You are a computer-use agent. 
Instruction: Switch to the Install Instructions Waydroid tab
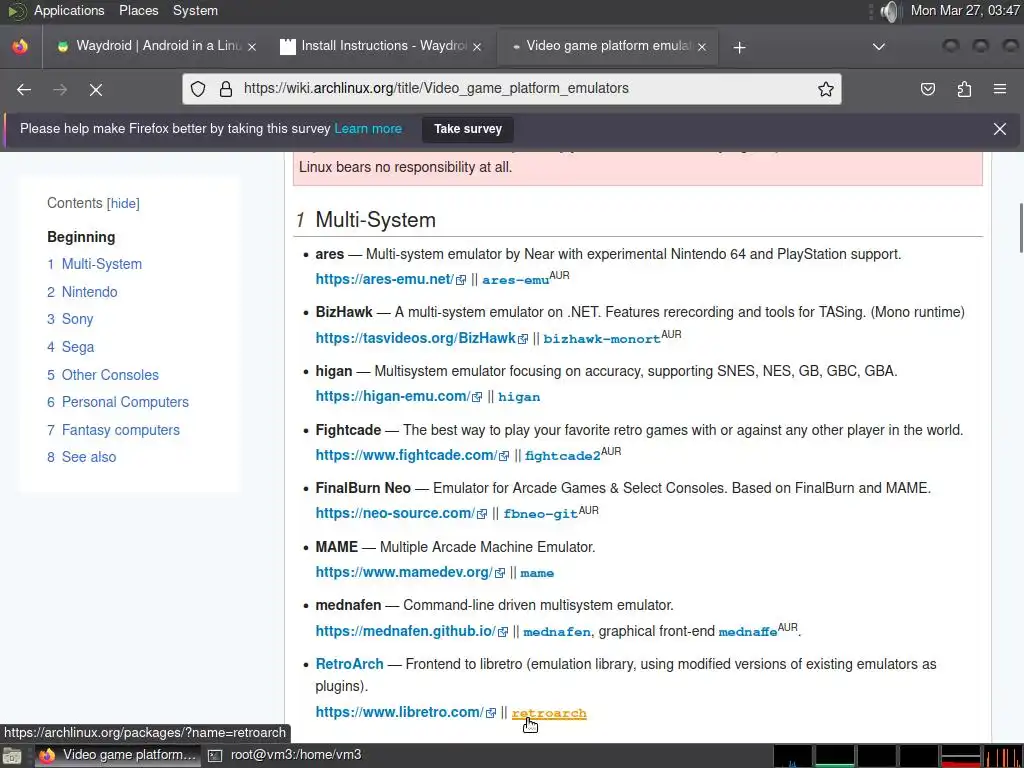382,46
